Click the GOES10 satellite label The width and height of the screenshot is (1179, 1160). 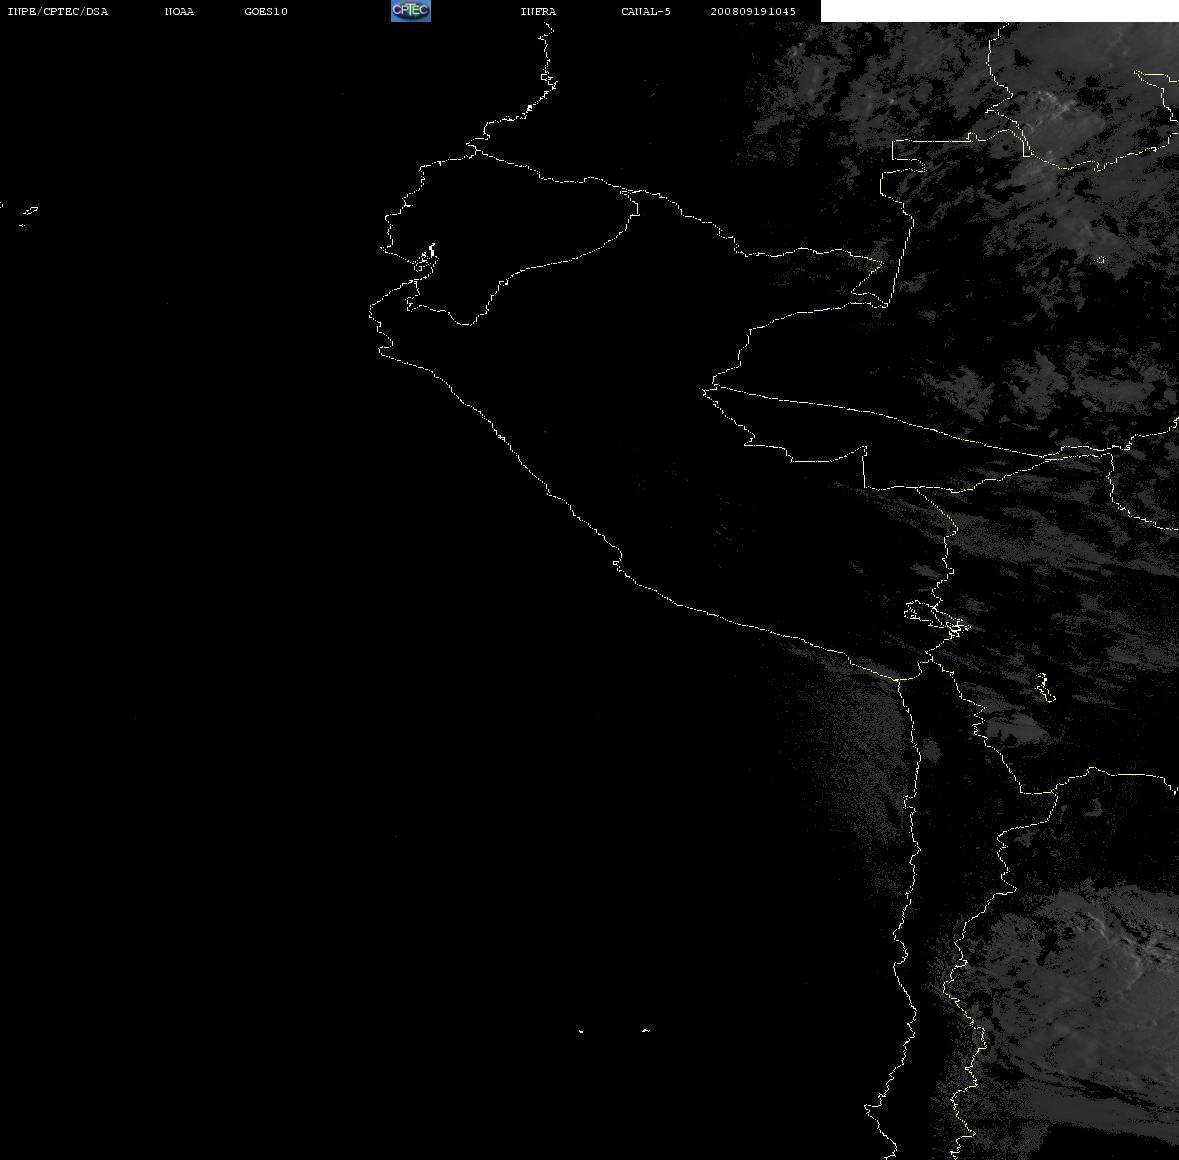tap(266, 11)
